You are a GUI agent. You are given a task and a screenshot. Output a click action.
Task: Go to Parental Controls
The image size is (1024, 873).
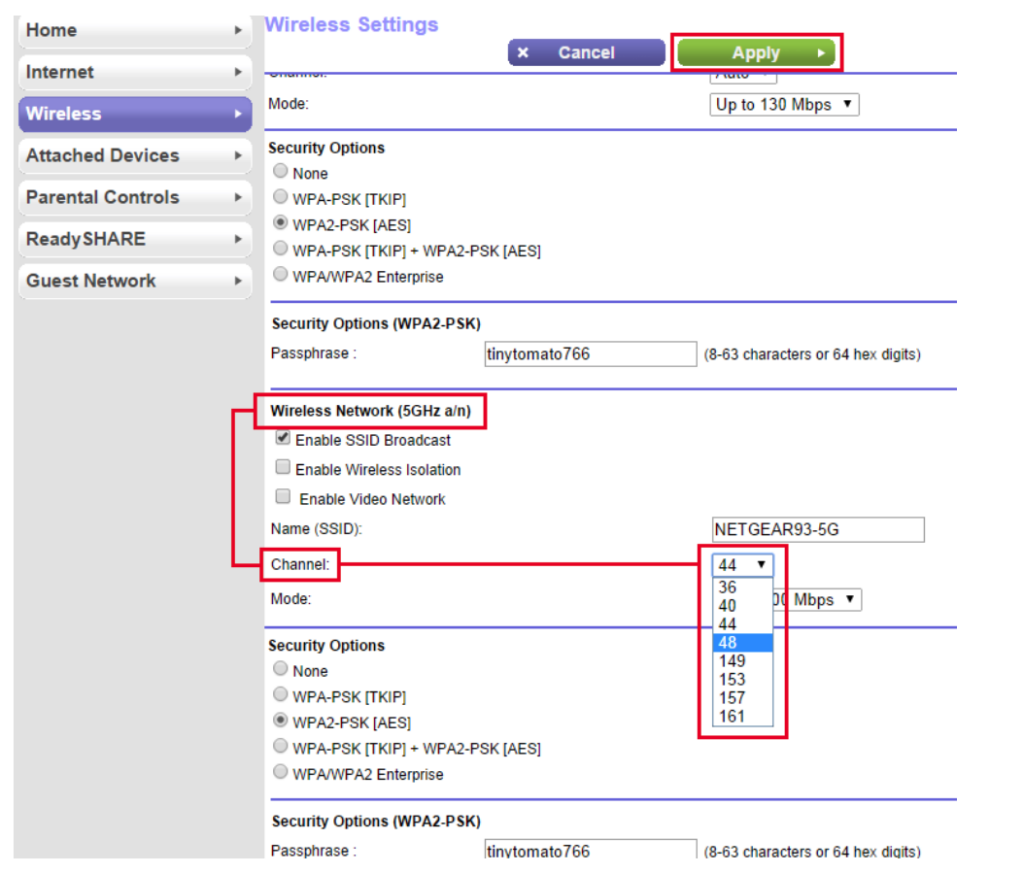[134, 198]
